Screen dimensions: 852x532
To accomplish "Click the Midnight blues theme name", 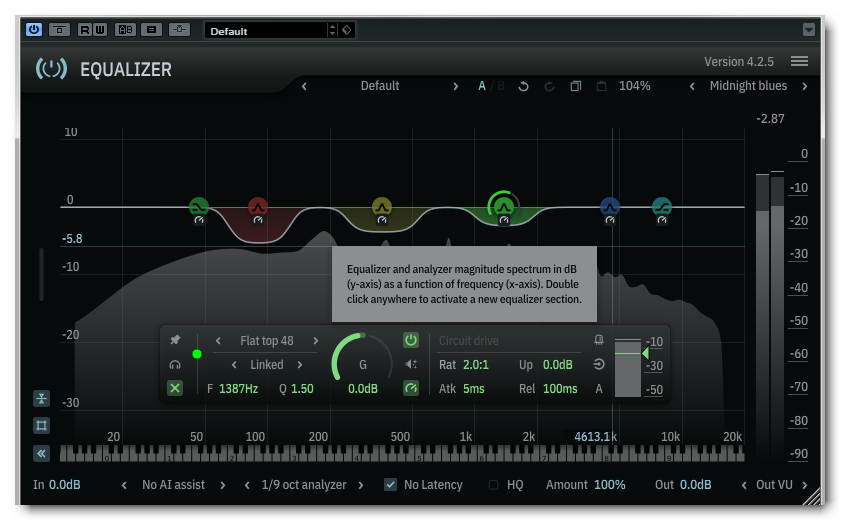I will 748,86.
